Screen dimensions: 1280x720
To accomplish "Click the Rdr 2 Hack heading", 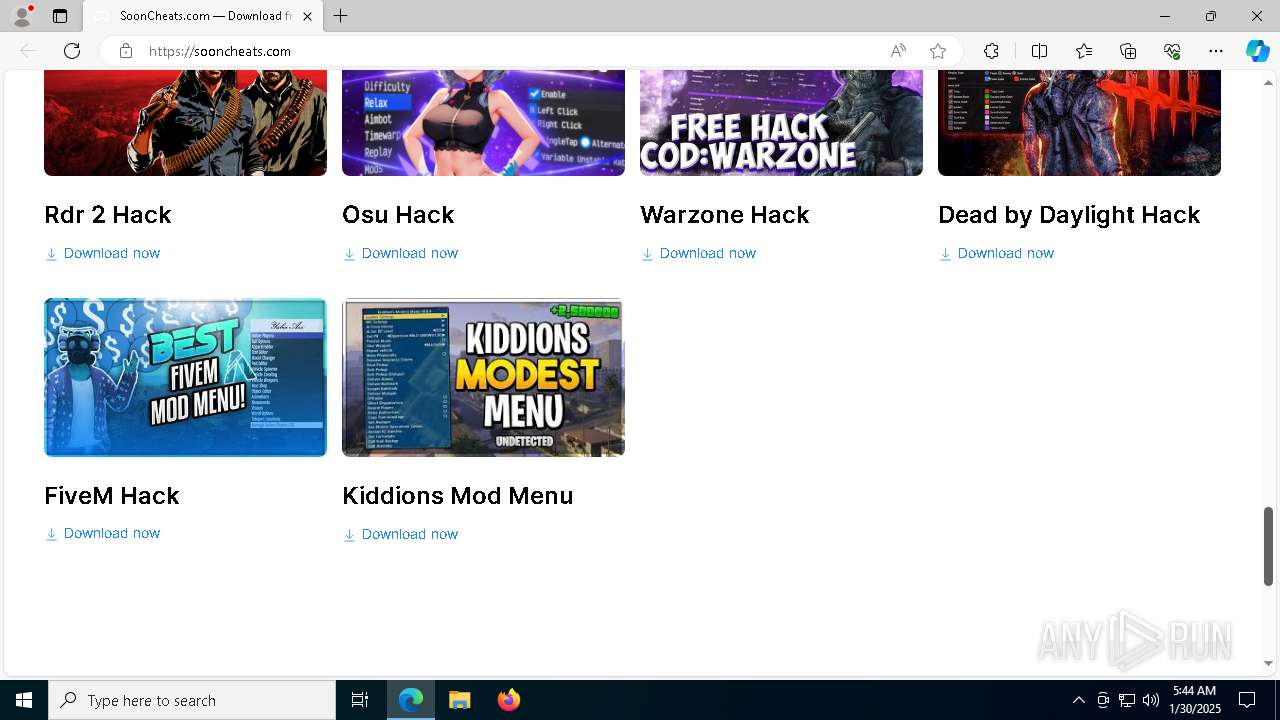I will point(108,215).
